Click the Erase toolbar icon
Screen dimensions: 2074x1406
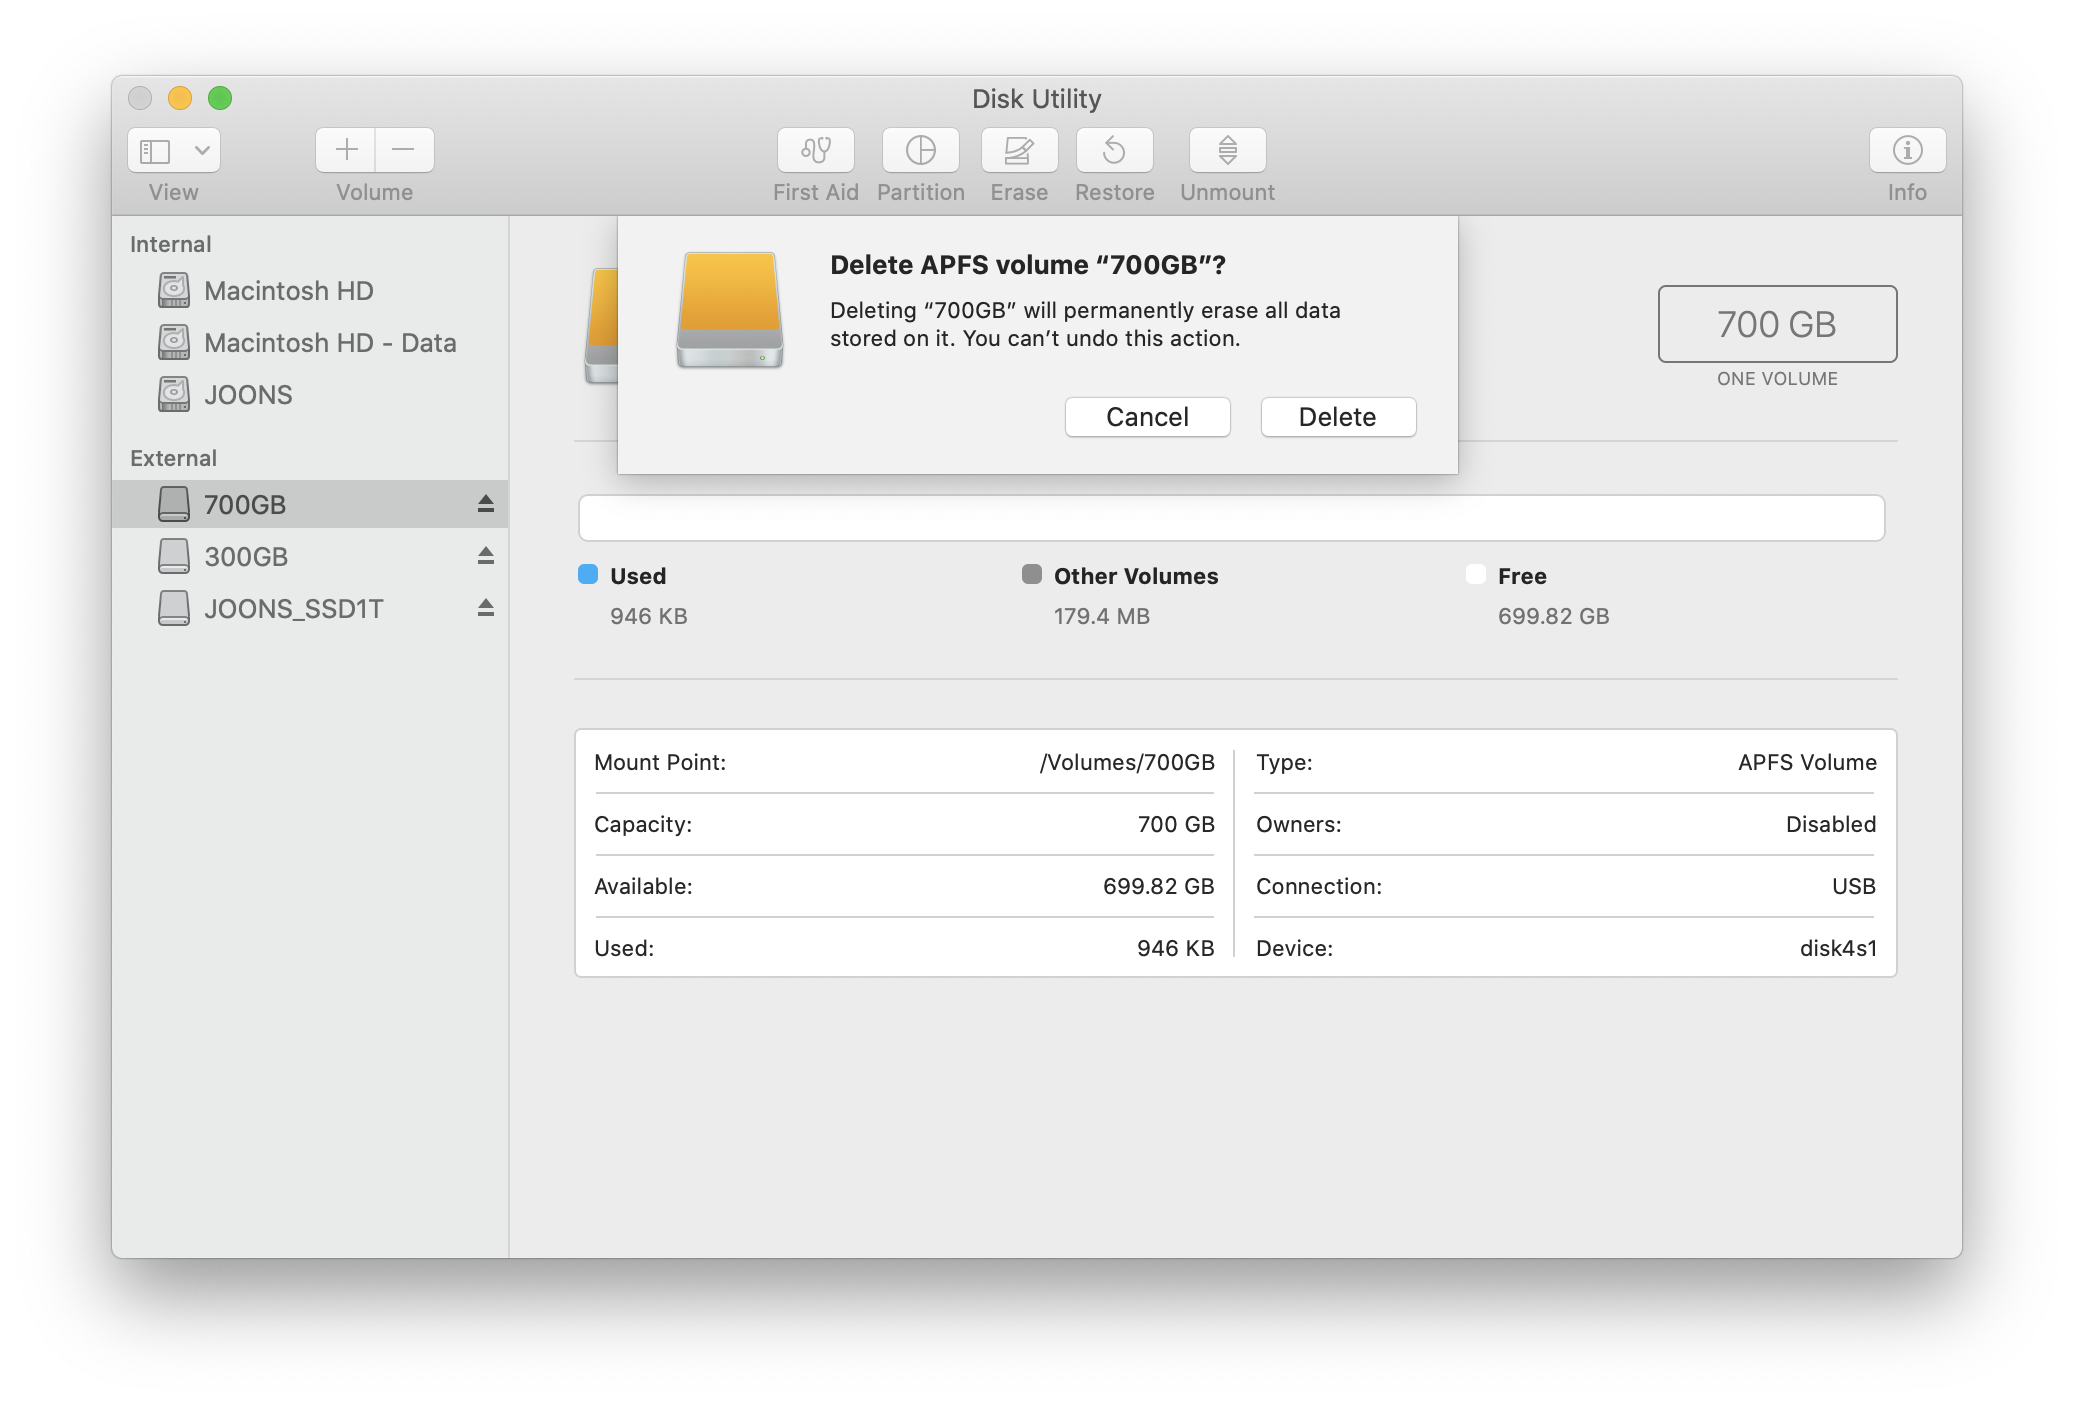1019,150
